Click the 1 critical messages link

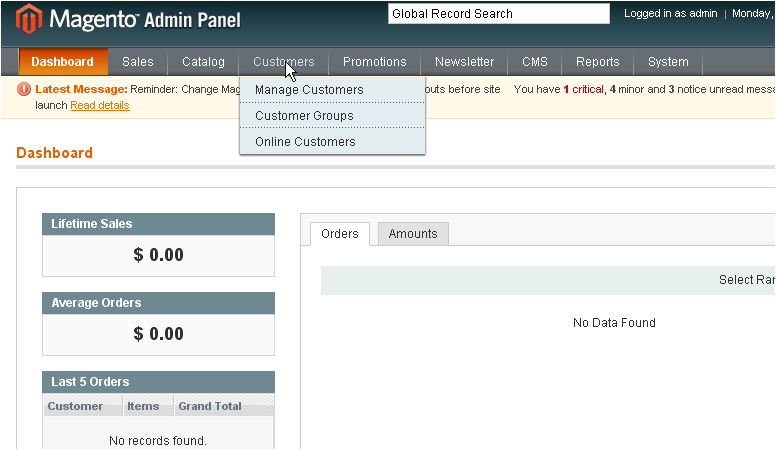coord(583,89)
